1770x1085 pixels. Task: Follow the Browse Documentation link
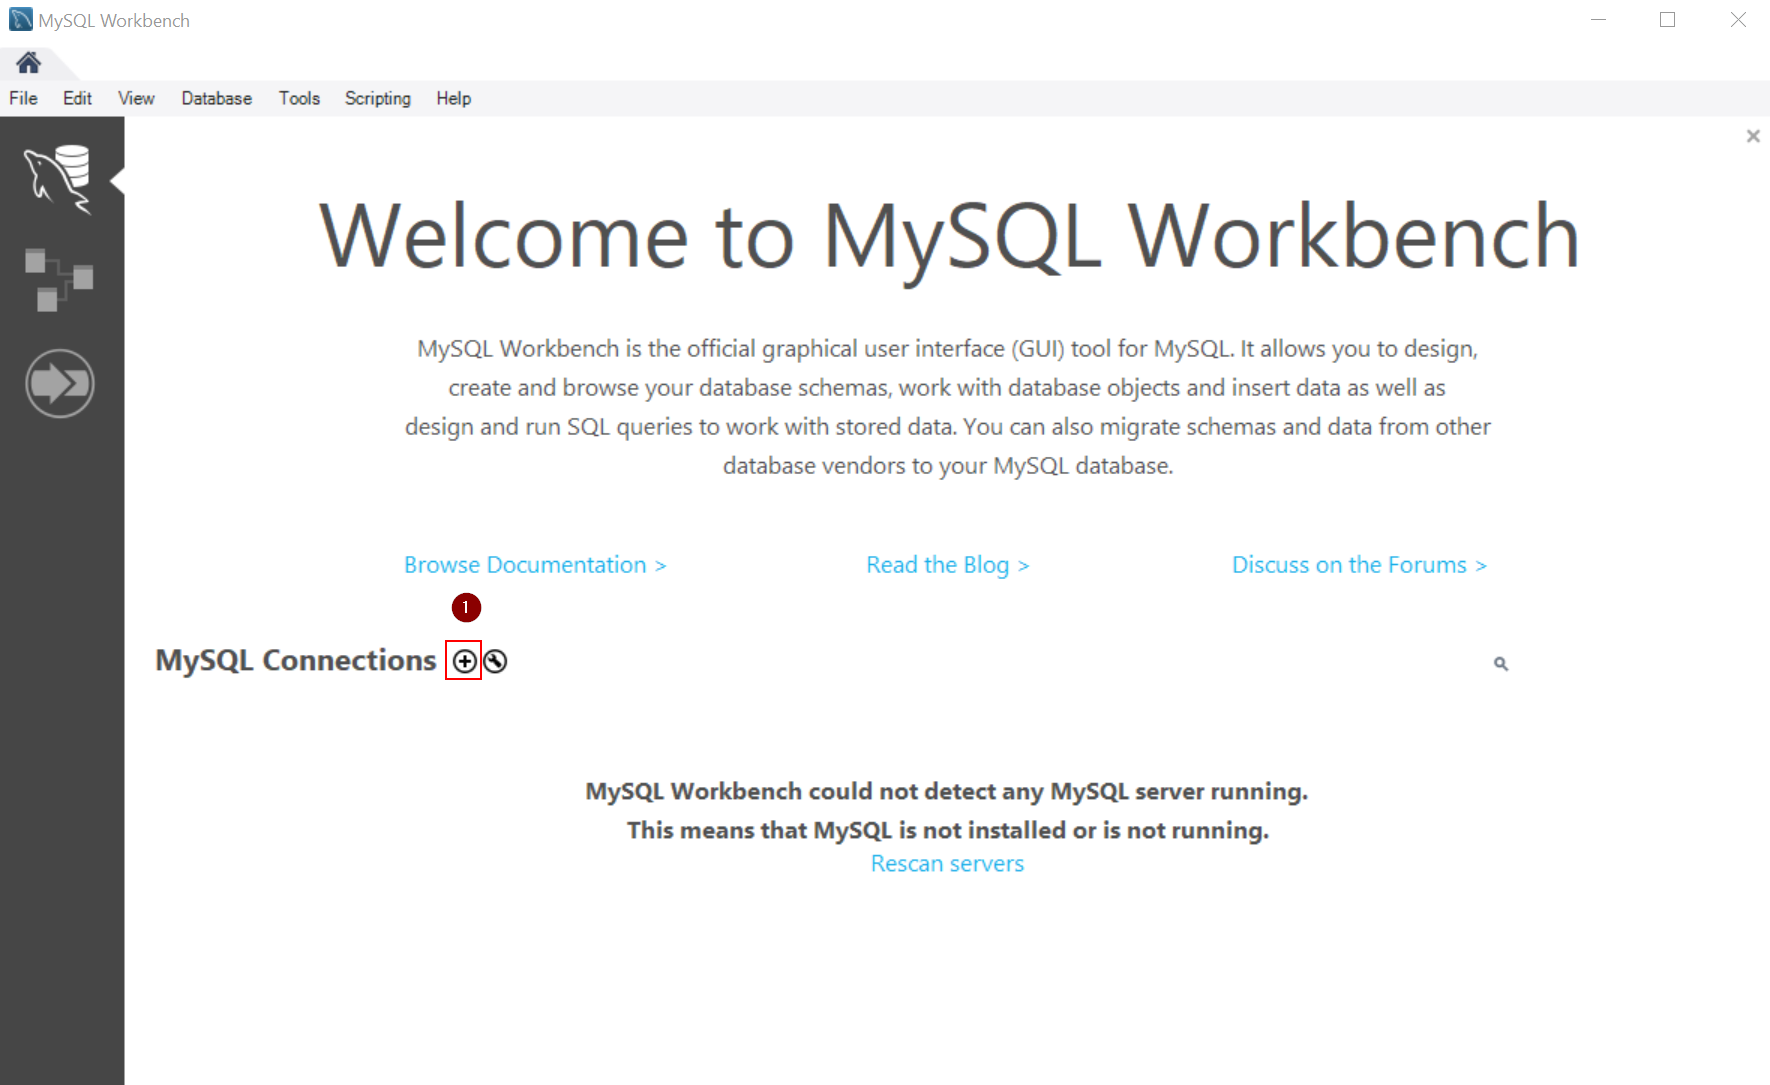coord(535,565)
